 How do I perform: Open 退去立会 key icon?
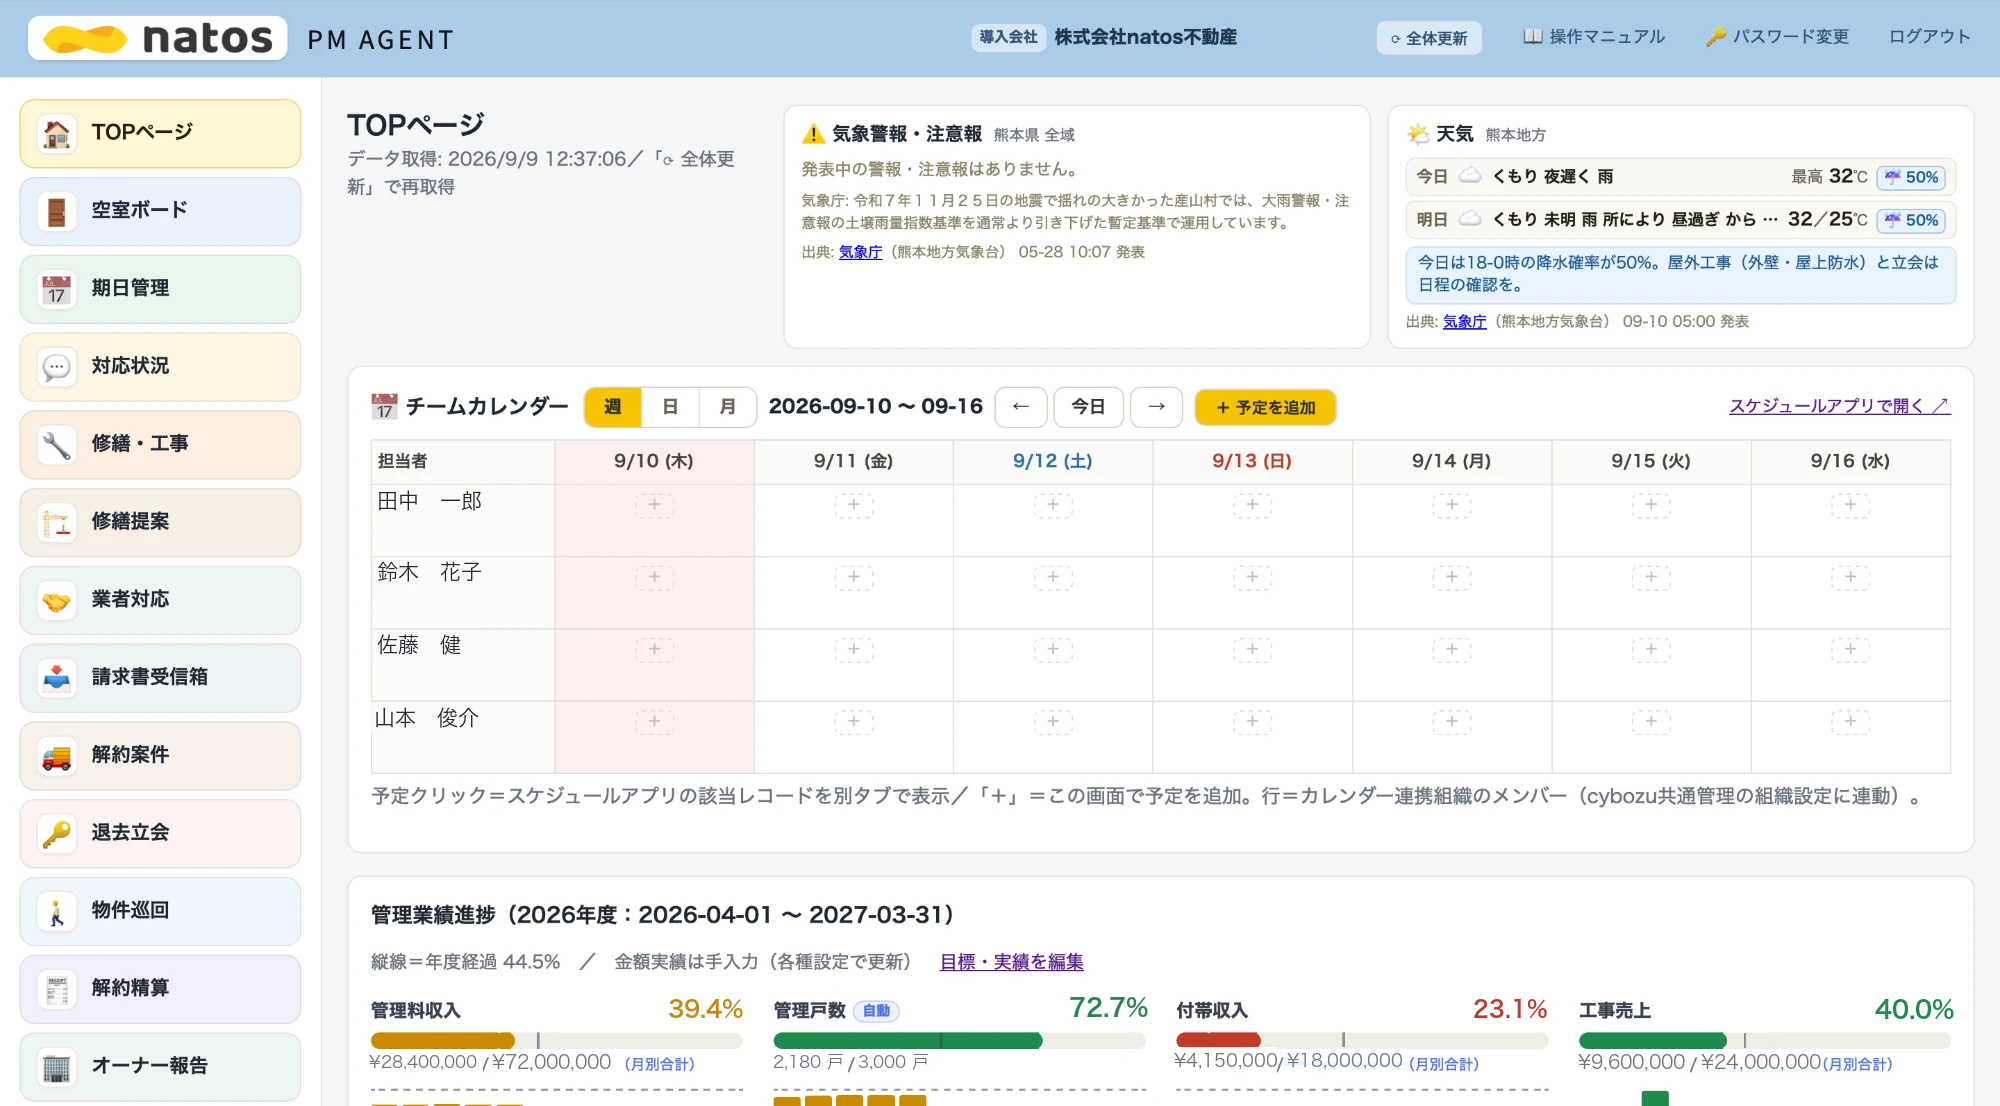point(57,833)
